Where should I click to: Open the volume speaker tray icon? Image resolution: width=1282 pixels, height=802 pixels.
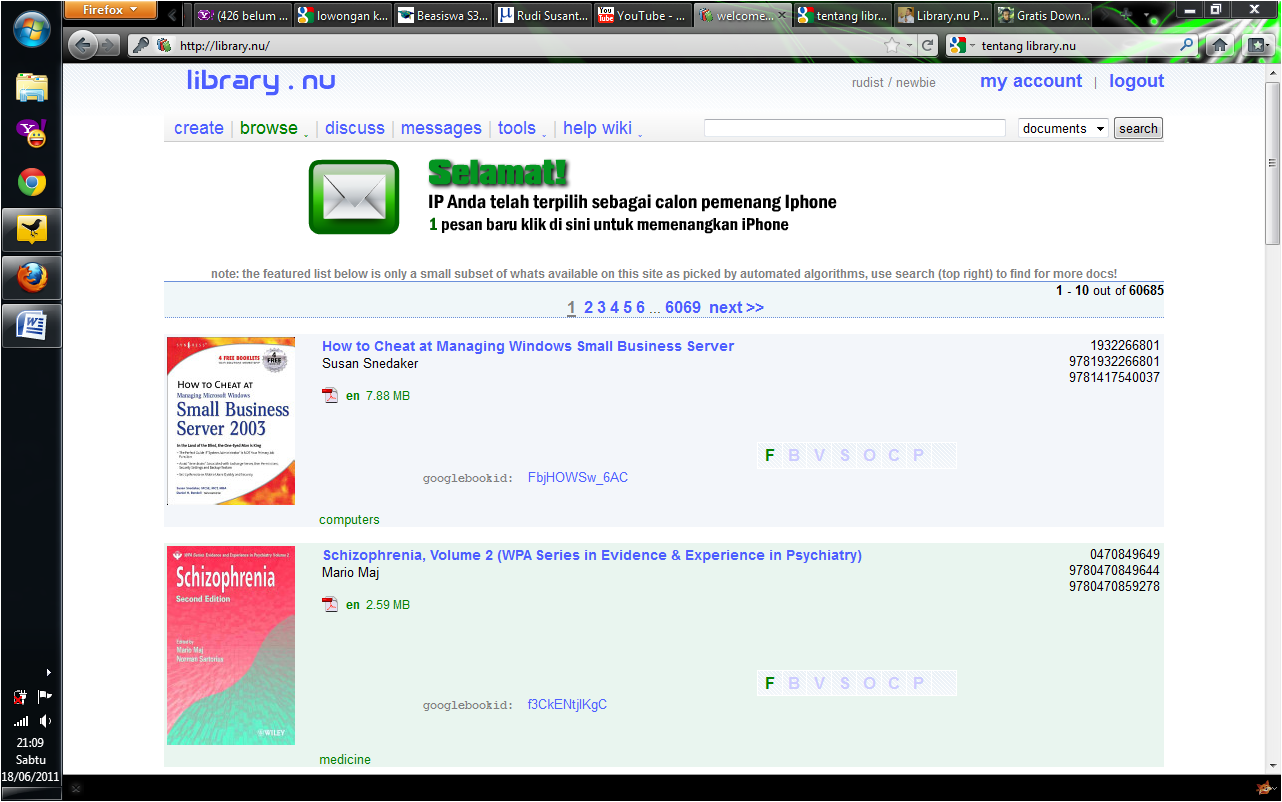(x=45, y=720)
